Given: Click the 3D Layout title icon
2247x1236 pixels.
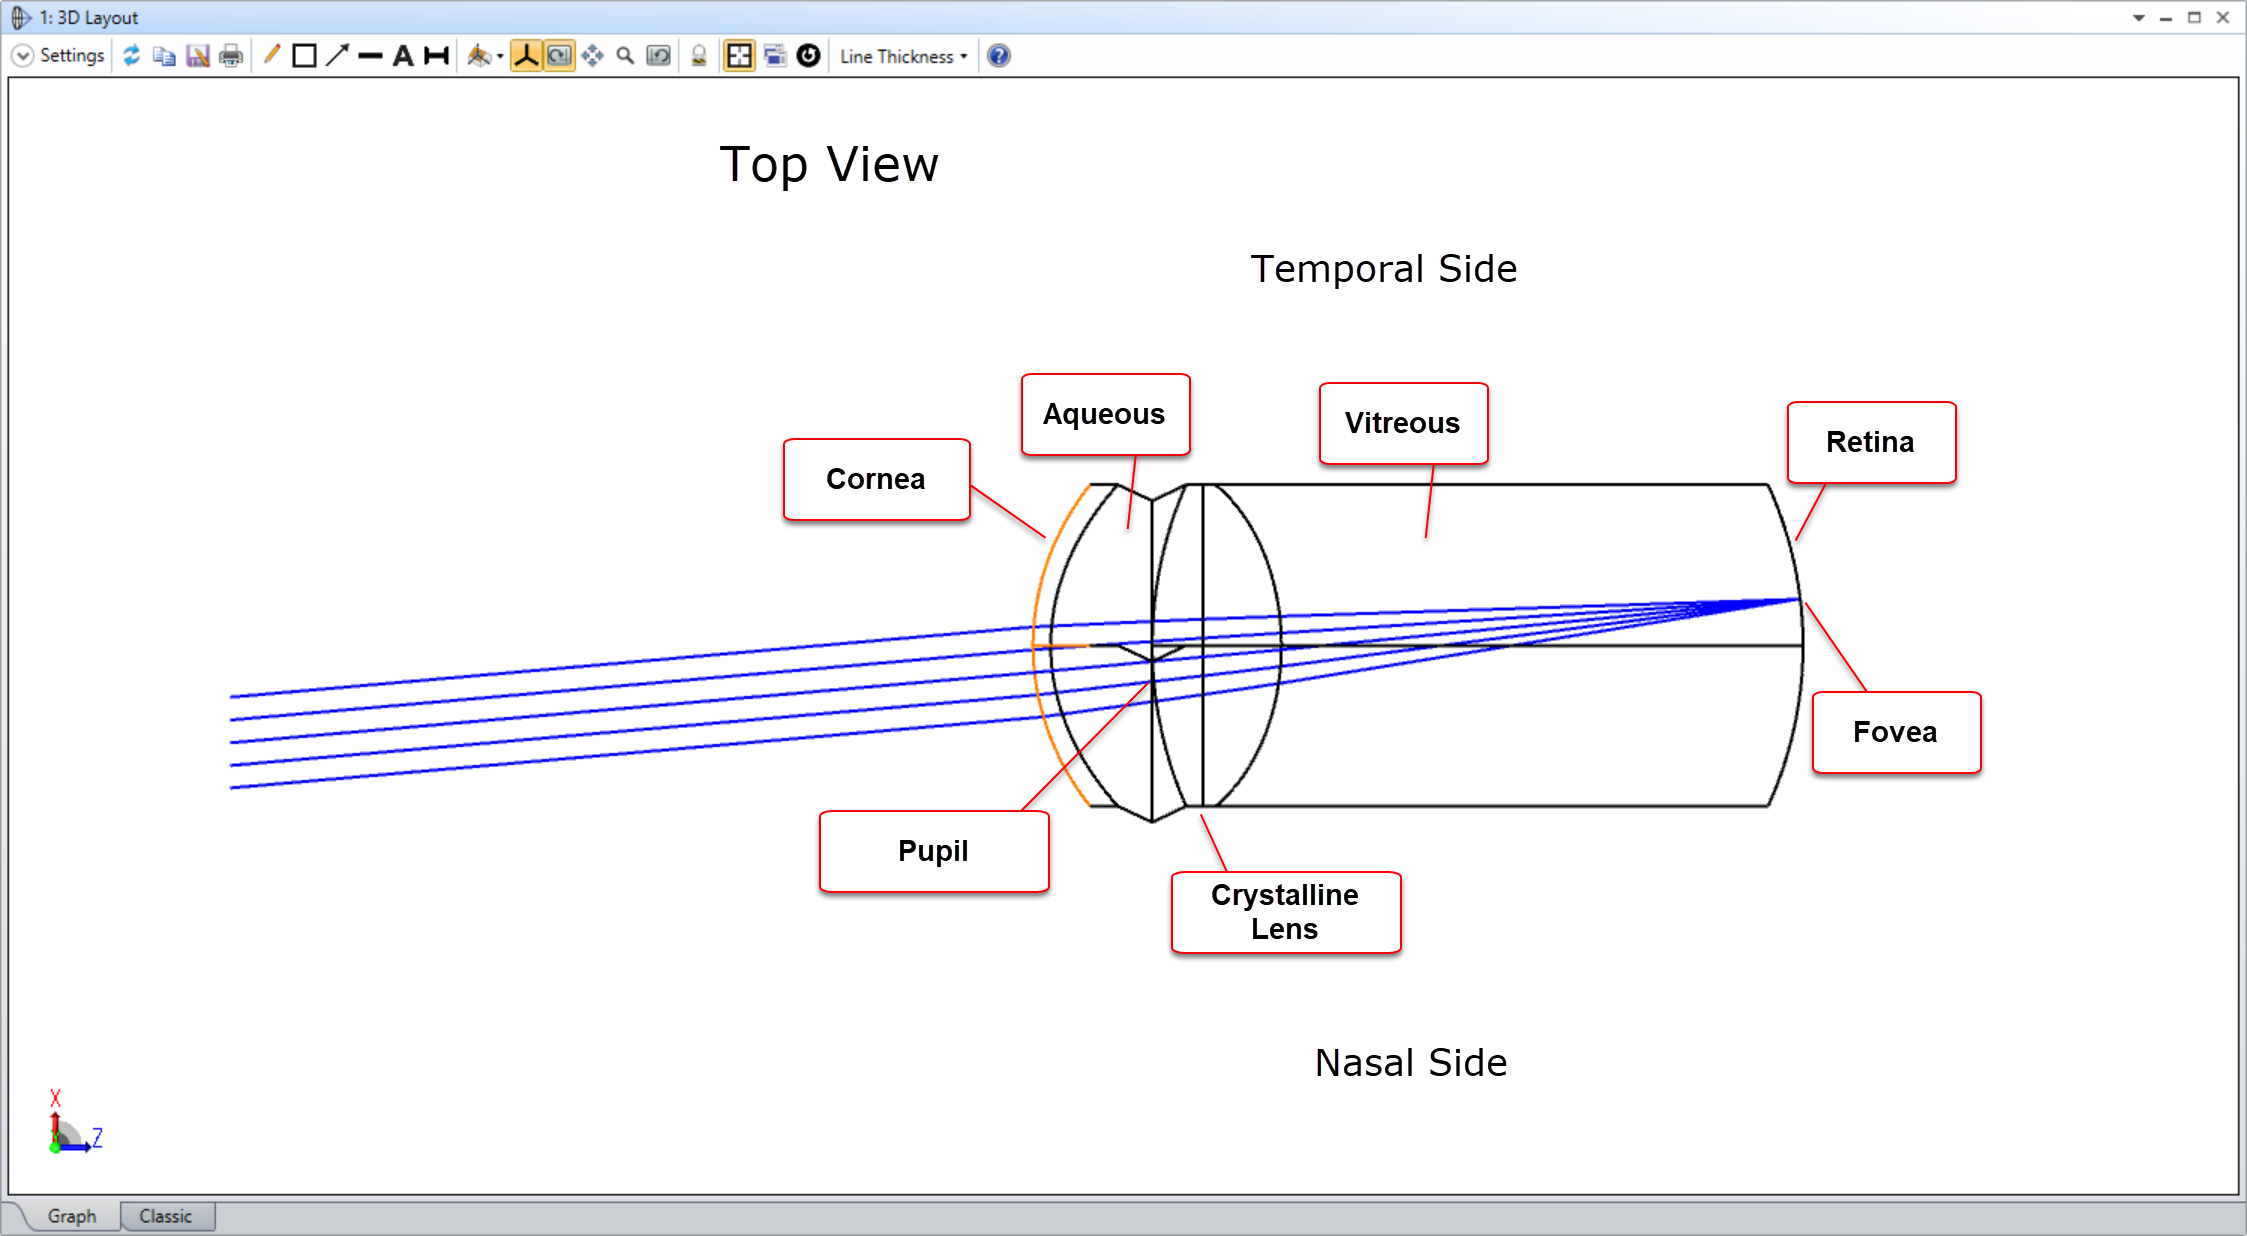Looking at the screenshot, I should coord(21,18).
